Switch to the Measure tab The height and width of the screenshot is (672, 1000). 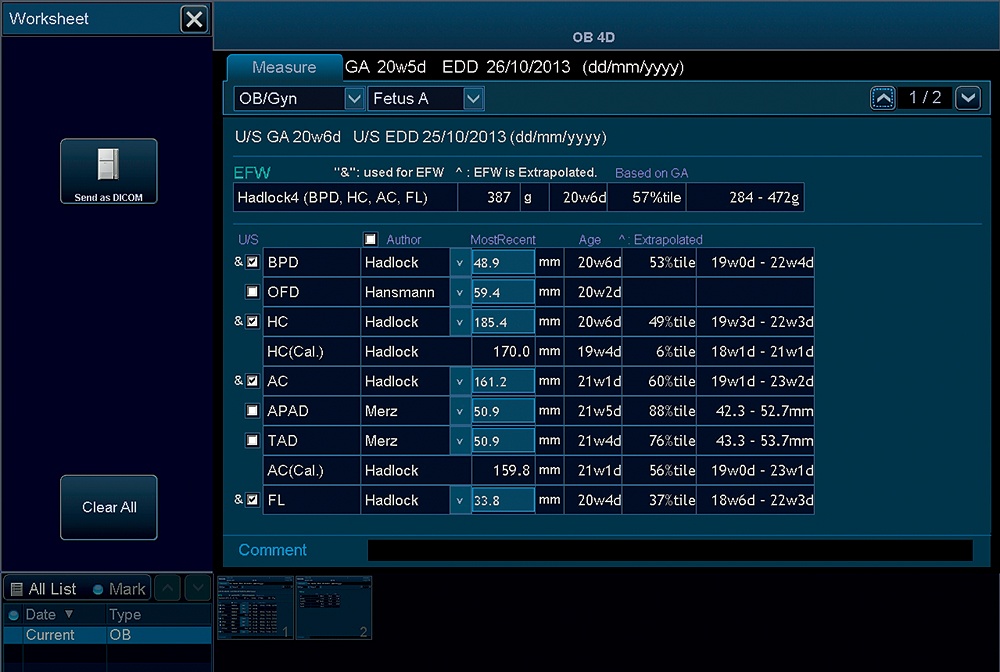(x=284, y=68)
